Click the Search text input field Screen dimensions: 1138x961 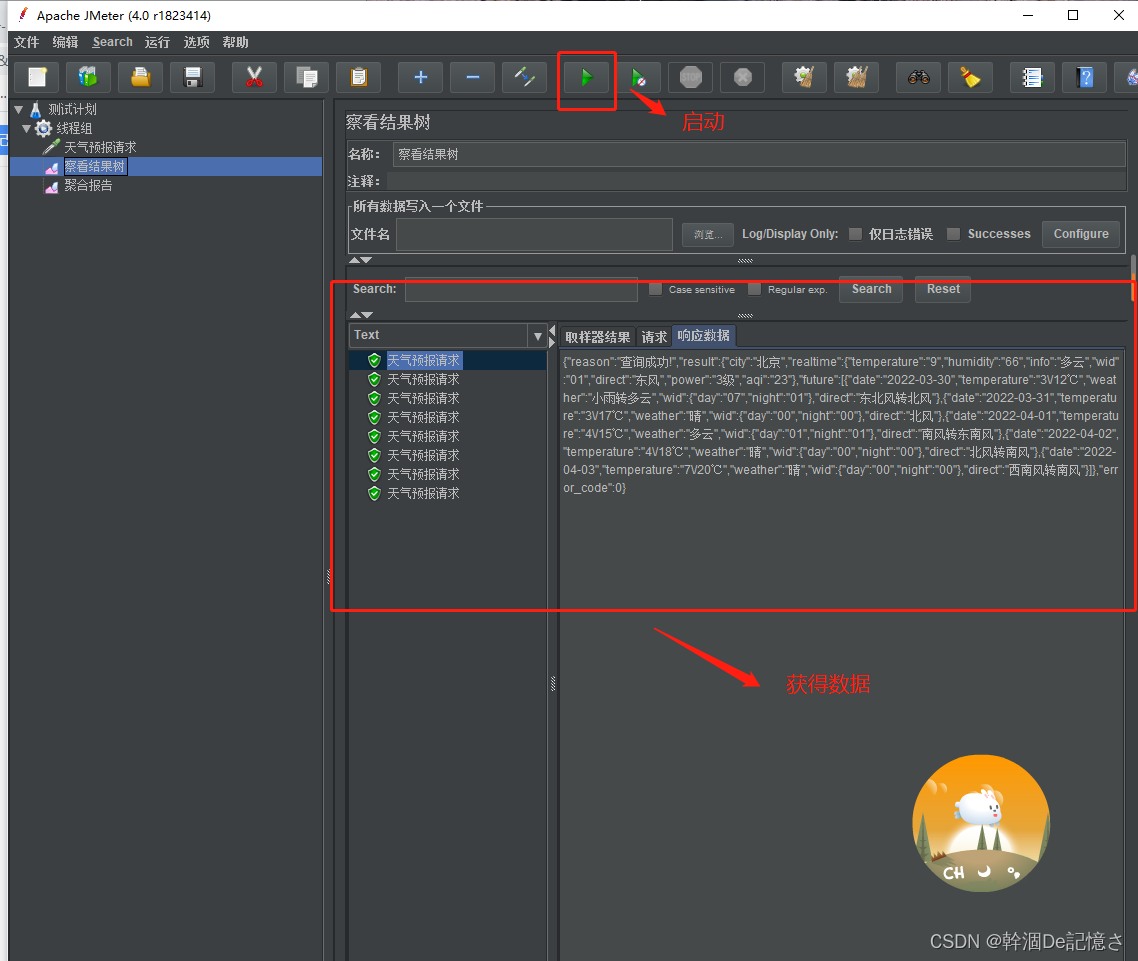tap(521, 290)
